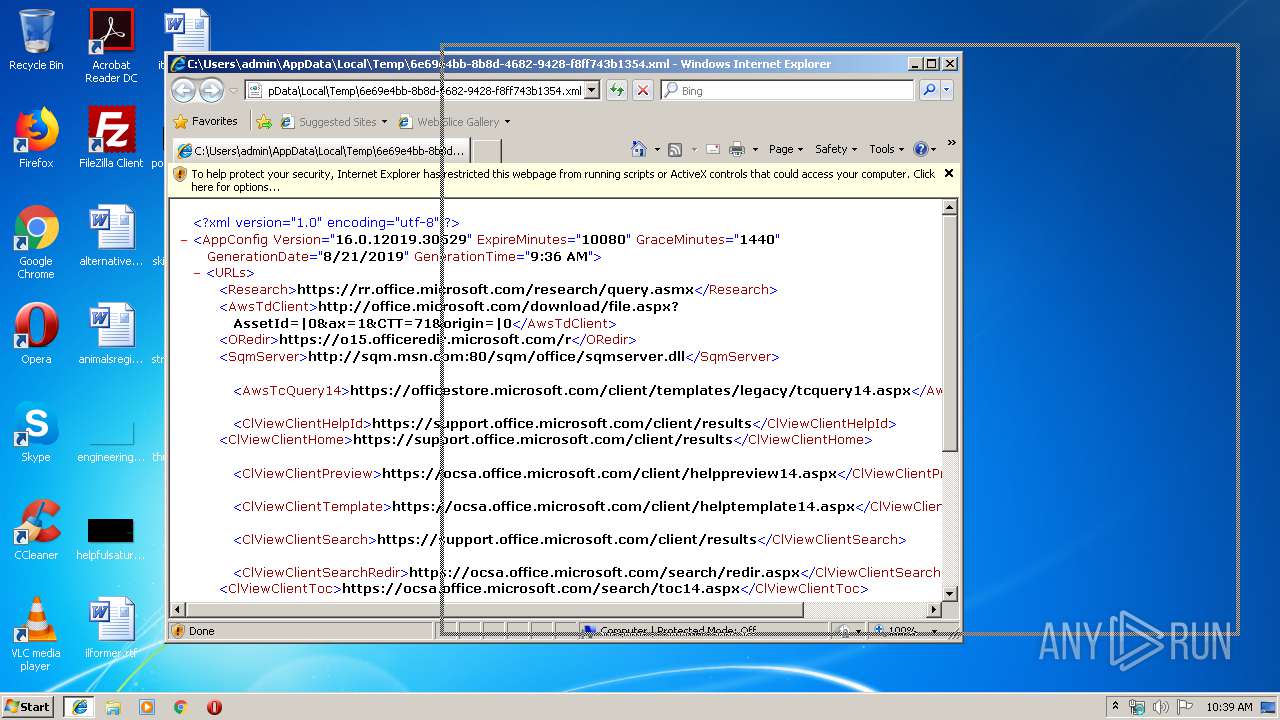
Task: Stop loading with the red X button
Action: pyautogui.click(x=643, y=91)
